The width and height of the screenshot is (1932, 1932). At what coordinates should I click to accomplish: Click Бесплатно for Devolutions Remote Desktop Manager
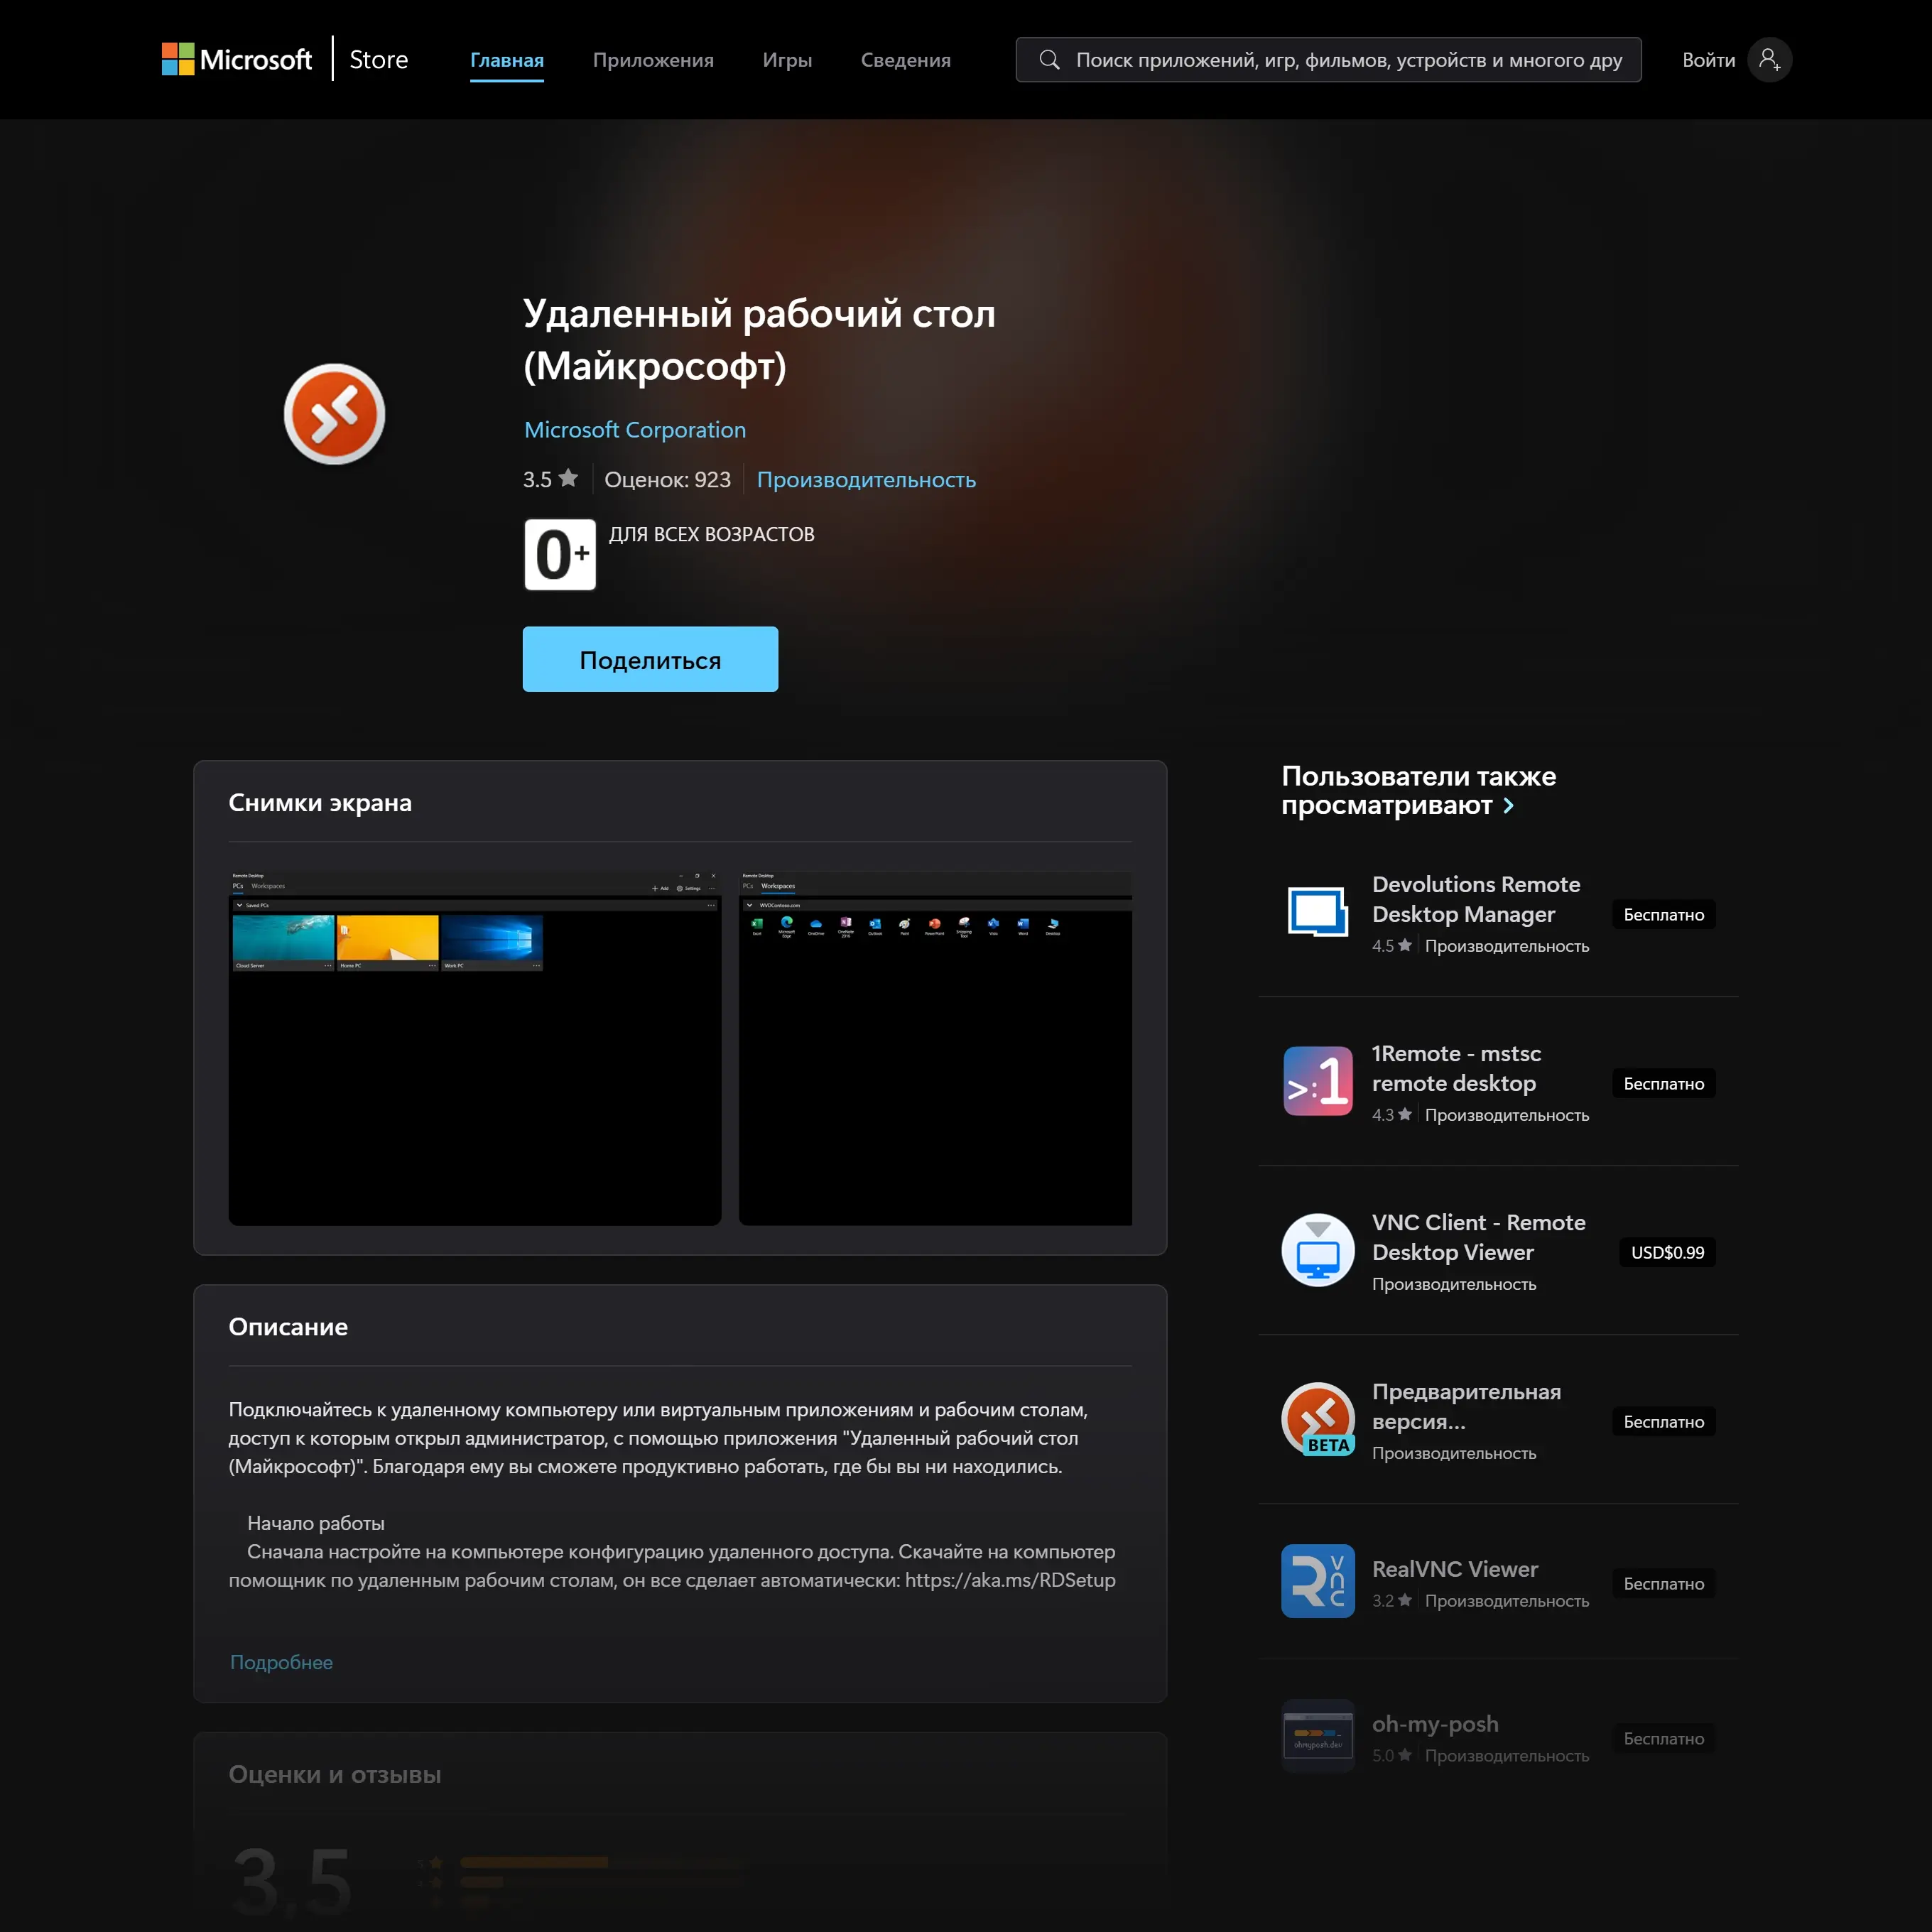coord(1664,914)
